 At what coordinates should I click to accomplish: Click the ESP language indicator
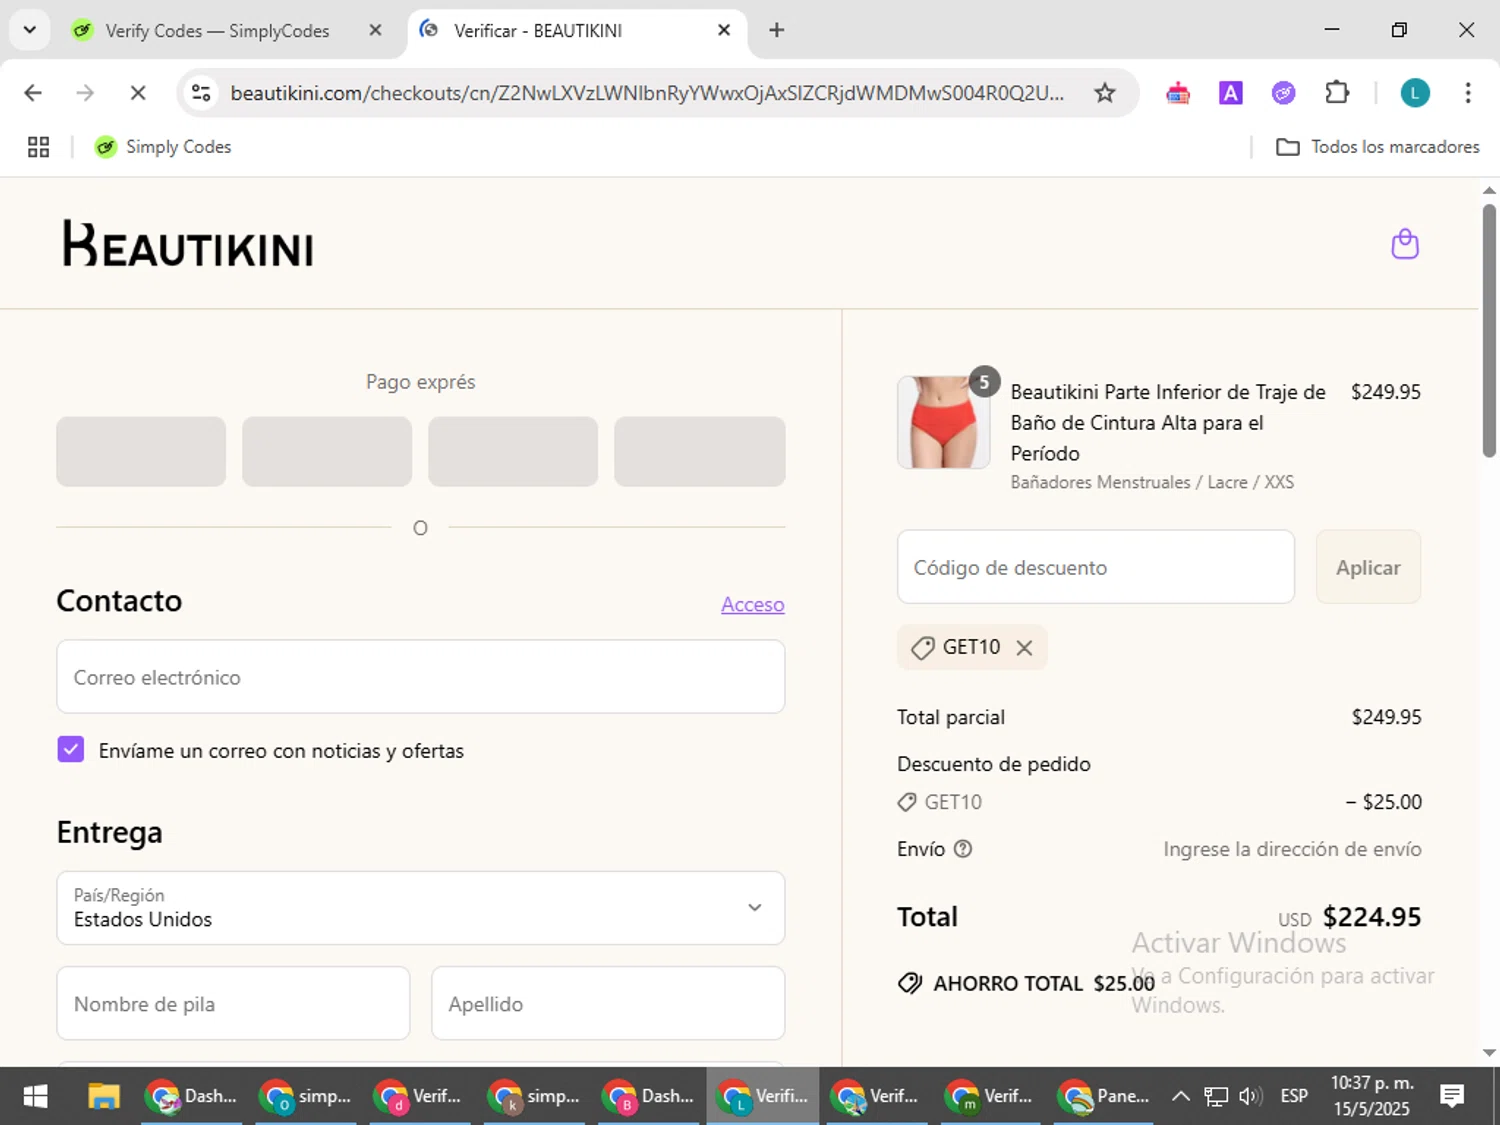1294,1097
